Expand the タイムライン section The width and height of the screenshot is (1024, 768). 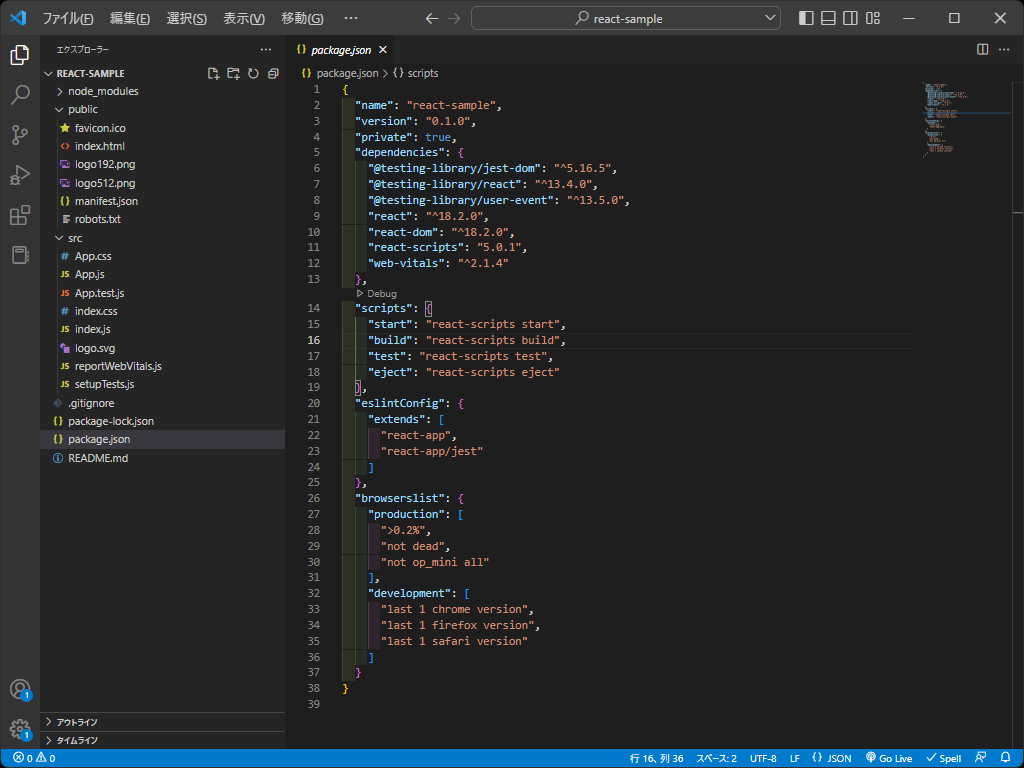click(x=162, y=740)
